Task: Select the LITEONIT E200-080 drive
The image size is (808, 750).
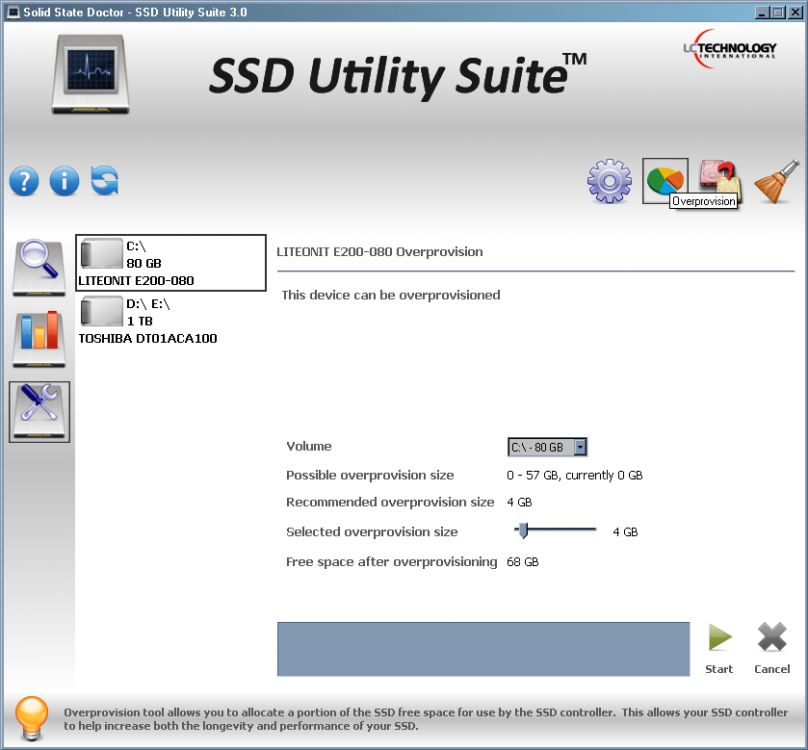Action: [170, 262]
